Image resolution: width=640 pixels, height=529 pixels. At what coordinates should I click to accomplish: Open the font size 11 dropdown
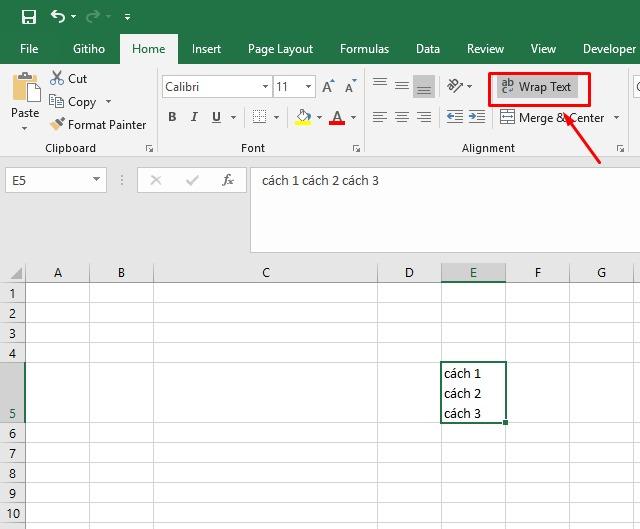[x=309, y=87]
